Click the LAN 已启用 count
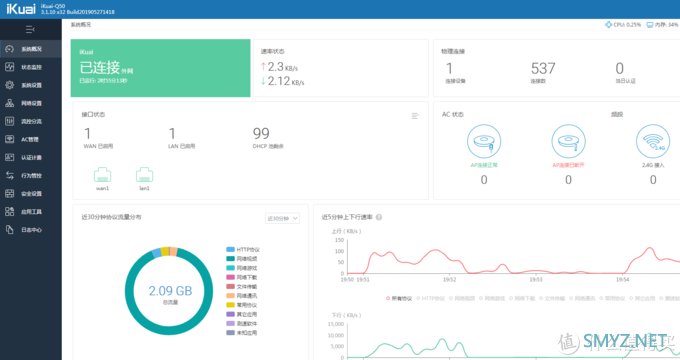This screenshot has width=680, height=360. tap(172, 133)
